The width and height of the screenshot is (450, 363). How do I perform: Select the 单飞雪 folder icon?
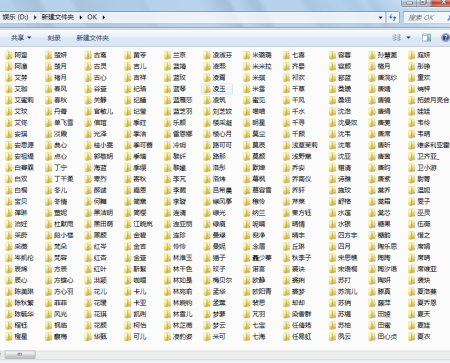pos(49,123)
